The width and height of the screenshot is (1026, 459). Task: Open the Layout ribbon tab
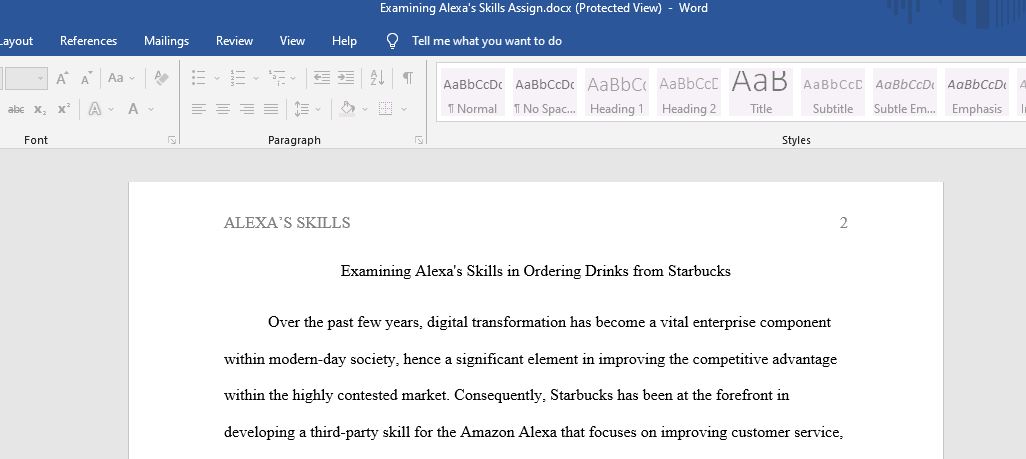(x=16, y=41)
